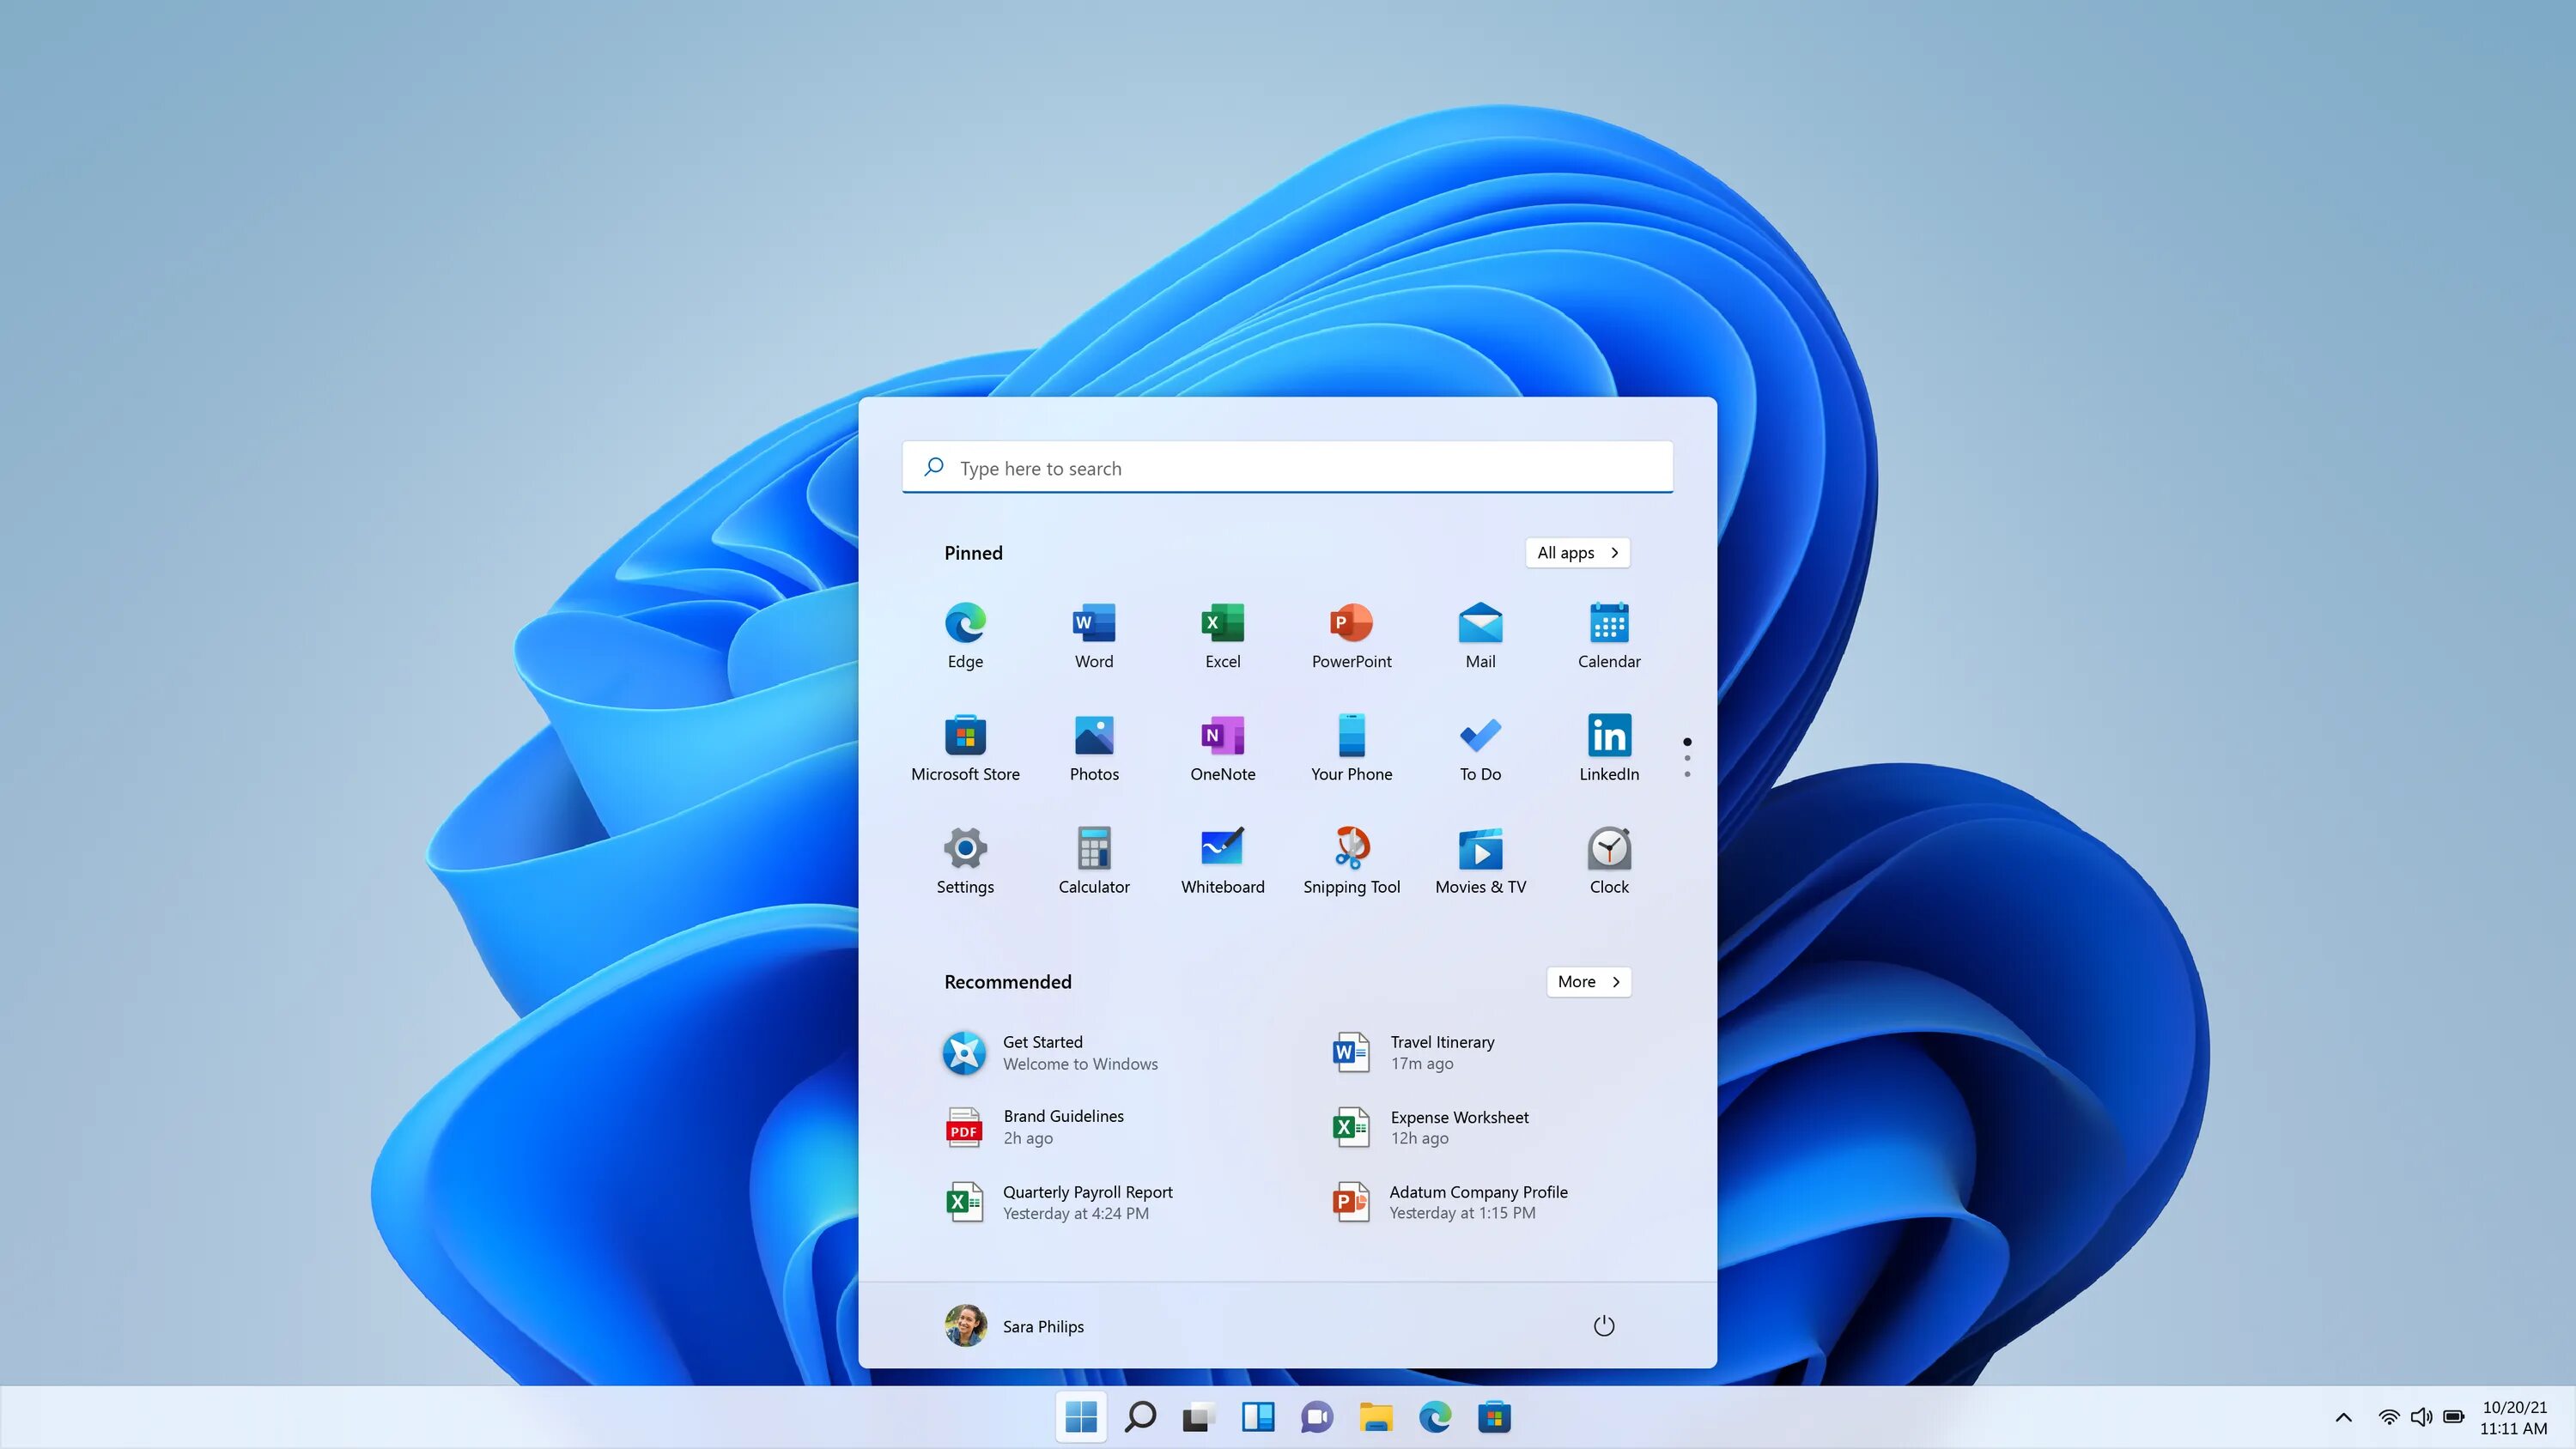
Task: Open Windows File Explorer taskbar icon
Action: point(1375,1416)
